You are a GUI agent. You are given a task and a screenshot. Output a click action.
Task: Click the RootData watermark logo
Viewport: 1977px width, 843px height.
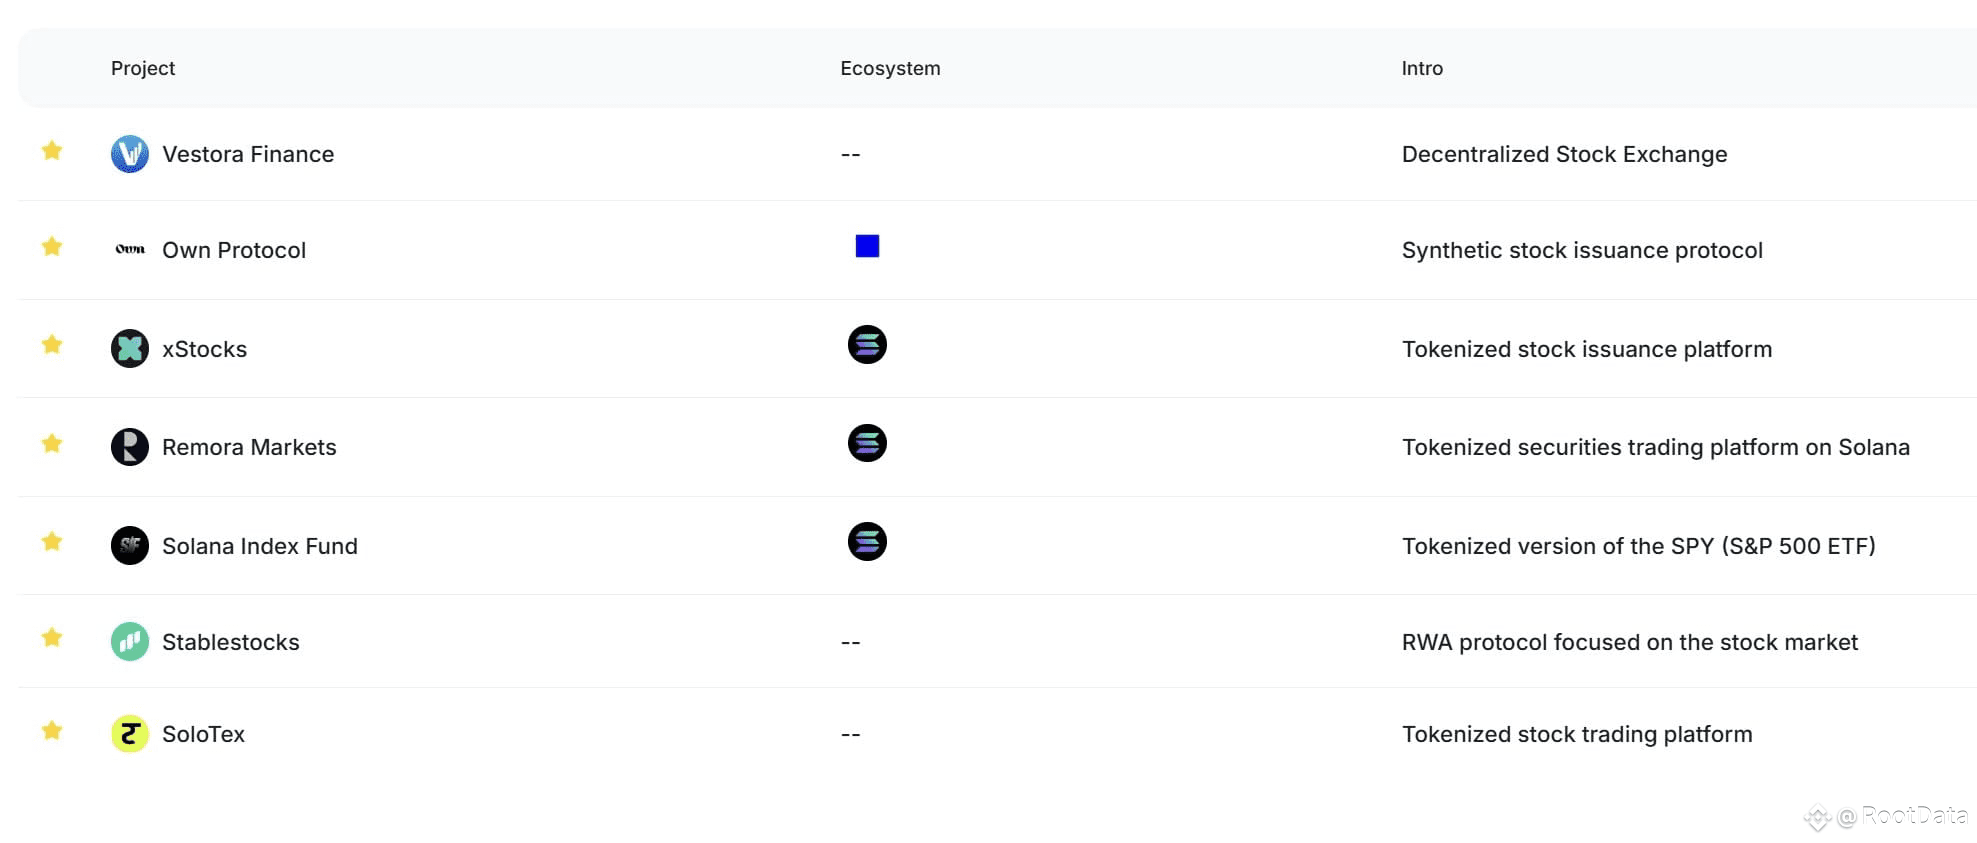tap(1819, 817)
